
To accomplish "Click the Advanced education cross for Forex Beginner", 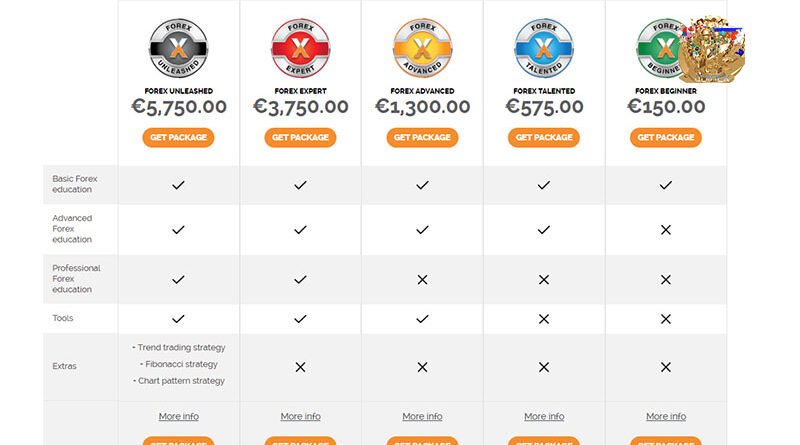I will (x=666, y=230).
